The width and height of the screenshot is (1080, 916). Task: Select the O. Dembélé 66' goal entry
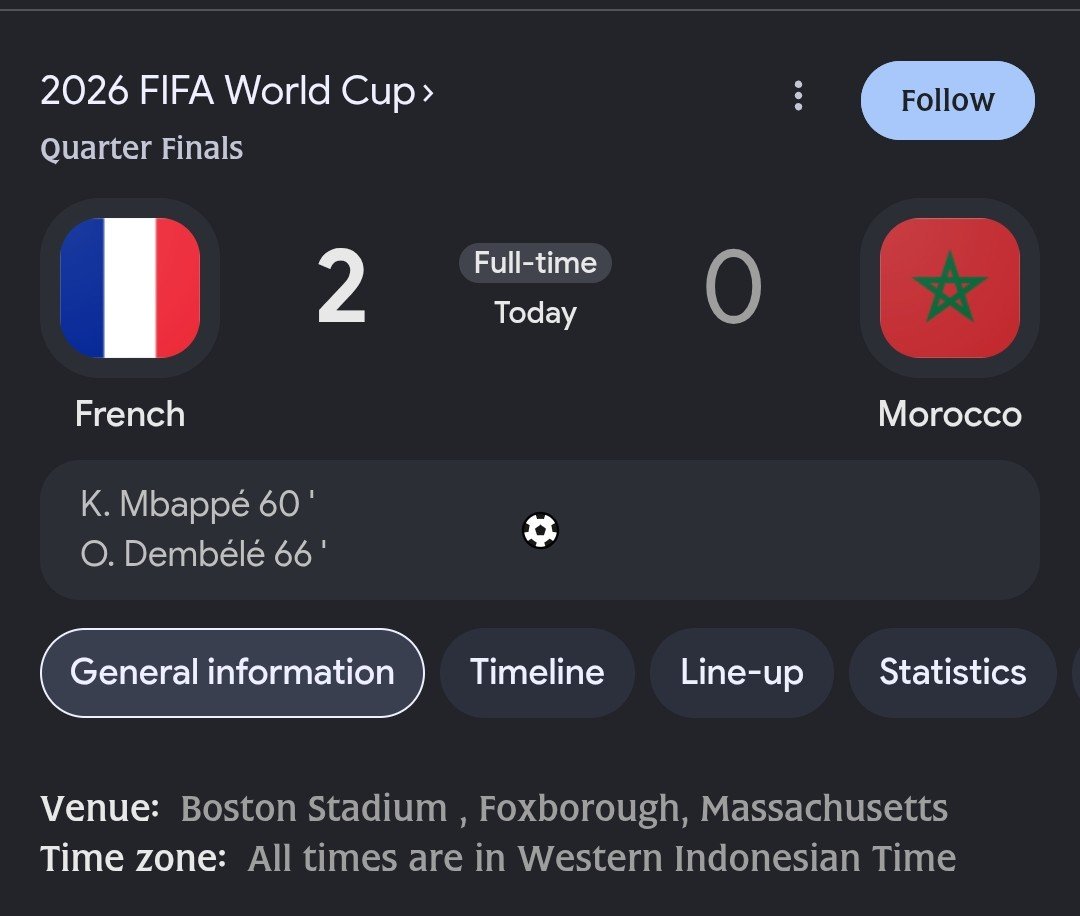point(203,554)
